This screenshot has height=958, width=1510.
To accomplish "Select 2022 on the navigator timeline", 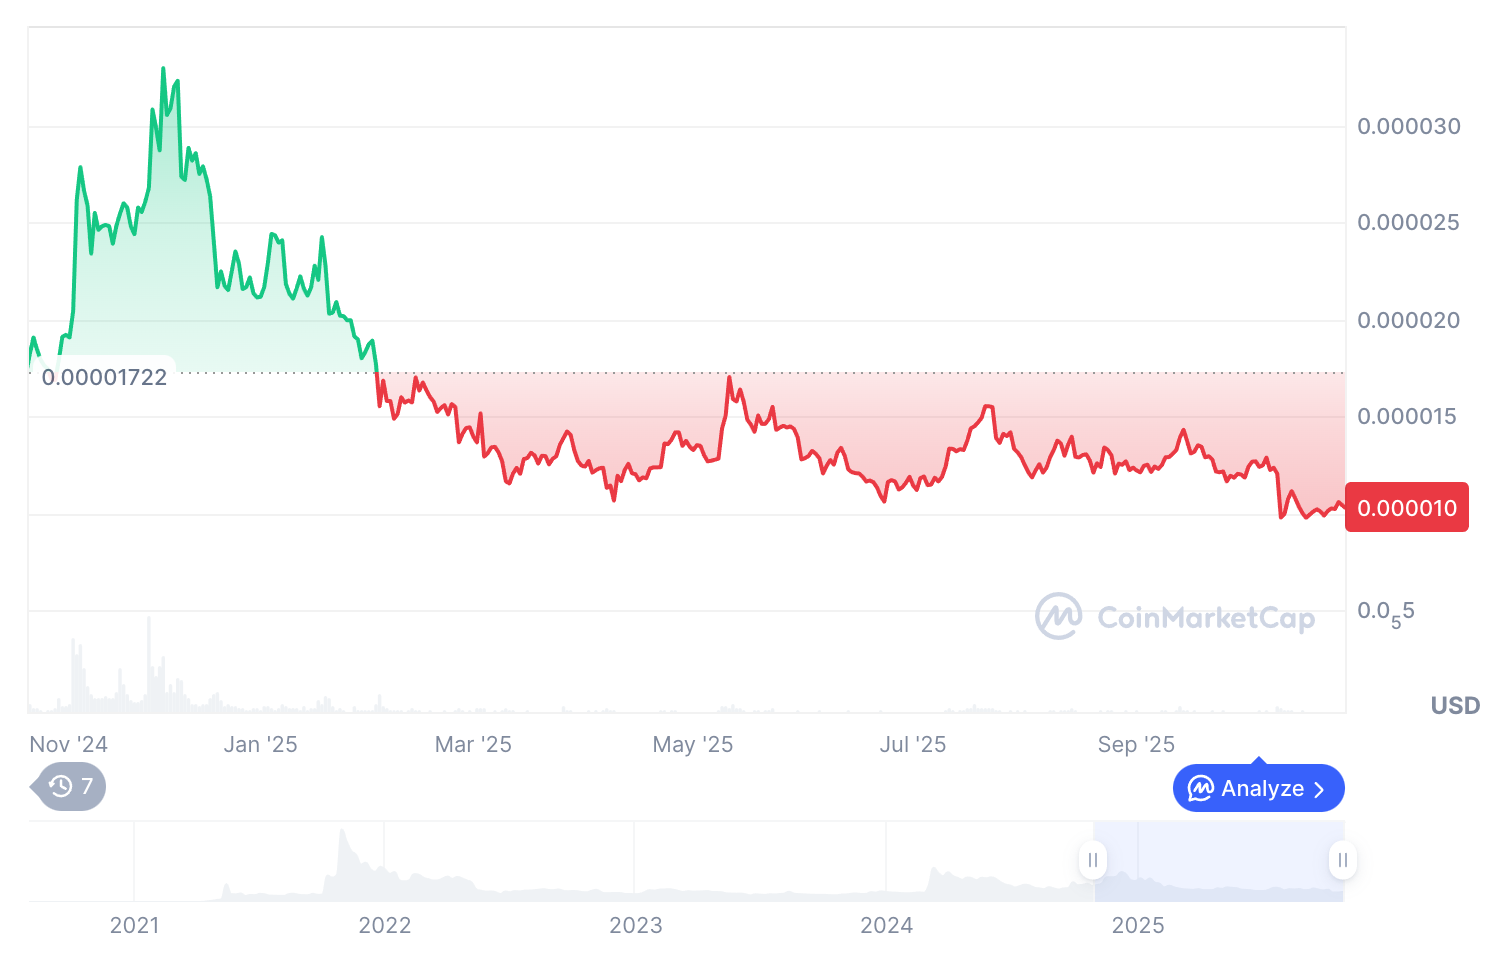I will [385, 925].
